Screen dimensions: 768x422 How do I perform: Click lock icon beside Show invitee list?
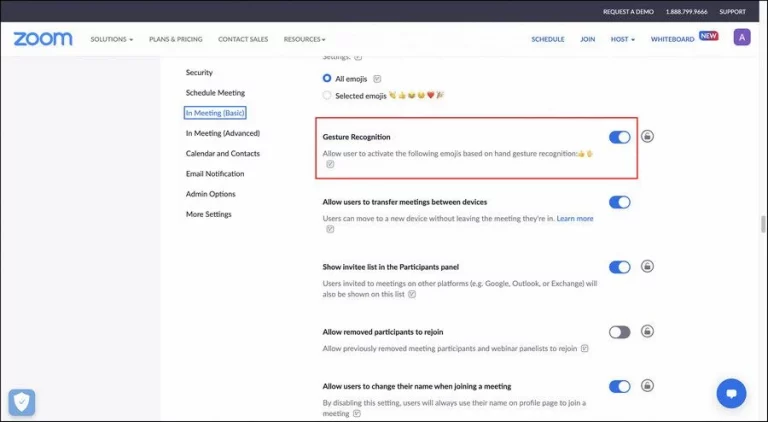point(647,267)
